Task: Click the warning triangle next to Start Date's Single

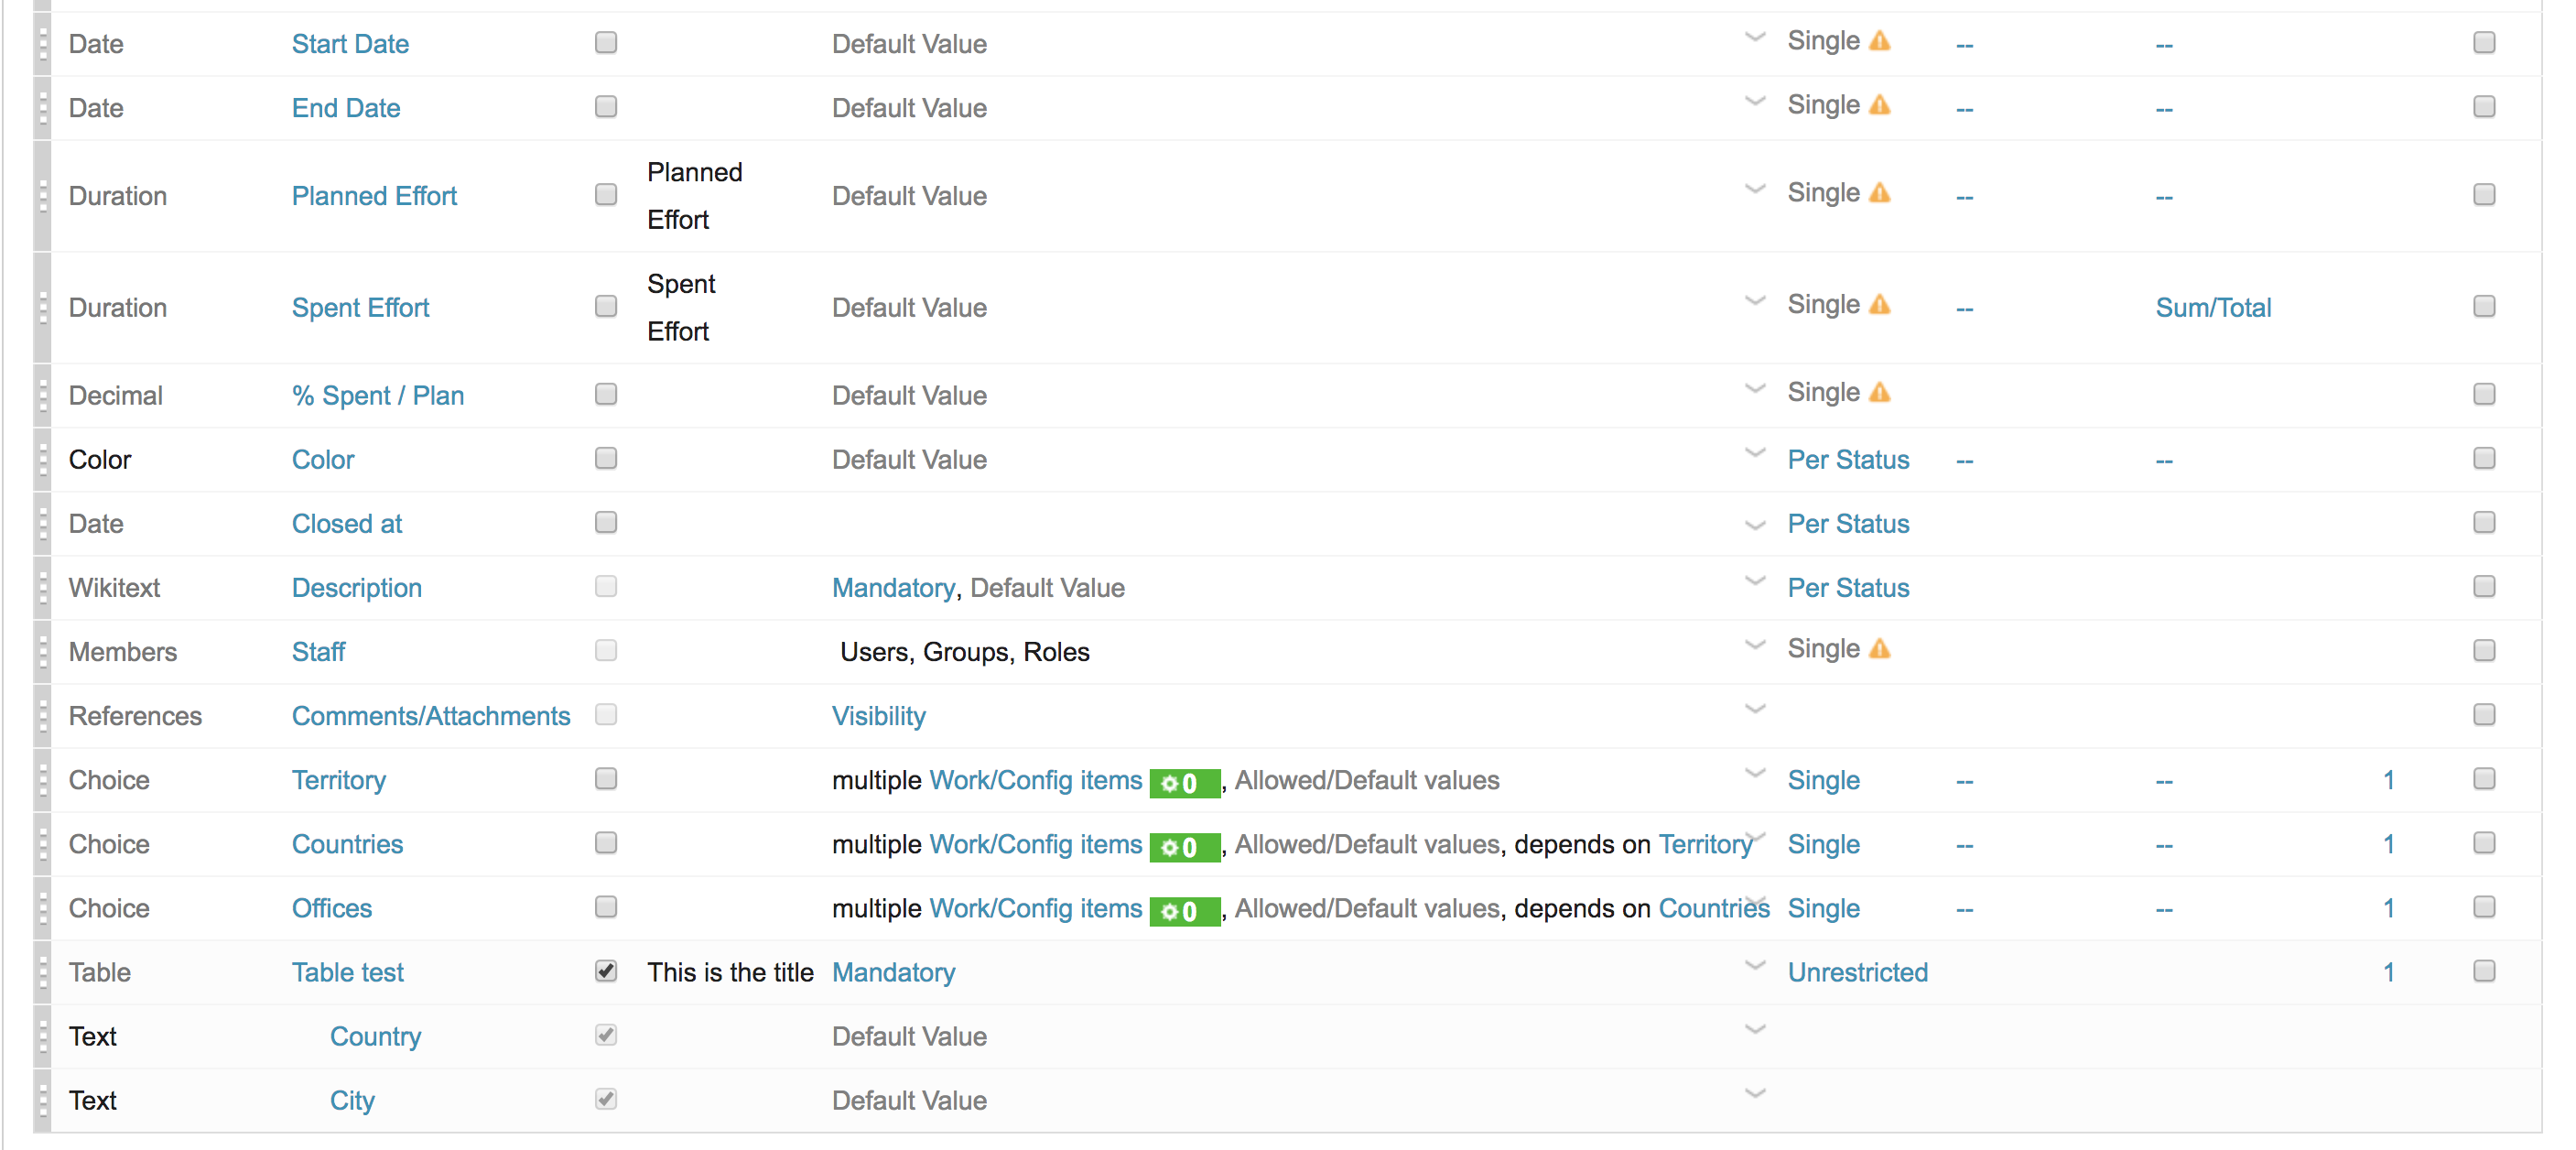Action: [x=1881, y=40]
